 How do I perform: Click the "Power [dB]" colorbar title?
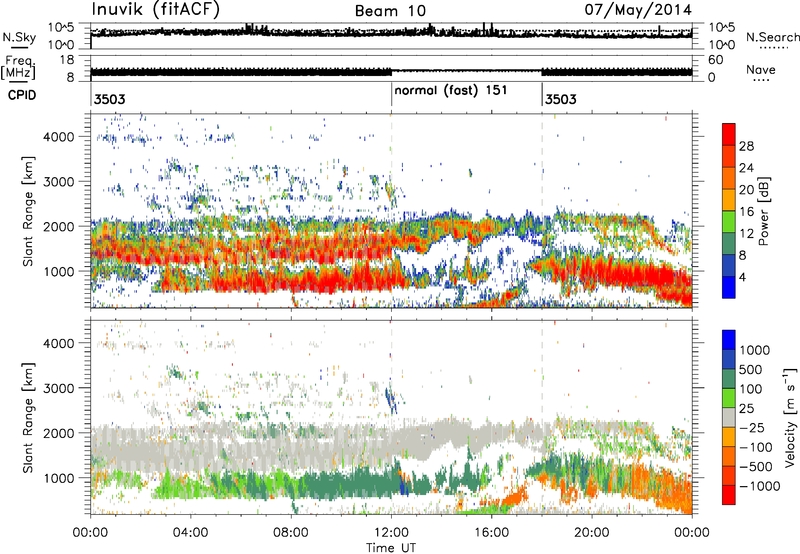tap(763, 211)
